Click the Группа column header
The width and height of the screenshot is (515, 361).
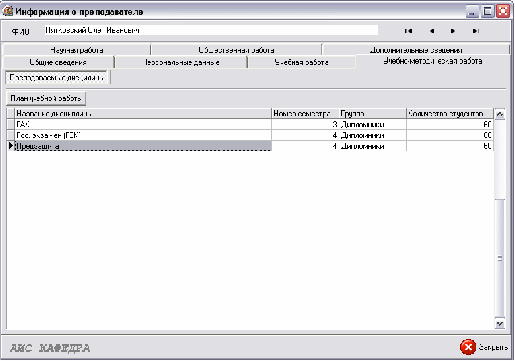(x=372, y=114)
